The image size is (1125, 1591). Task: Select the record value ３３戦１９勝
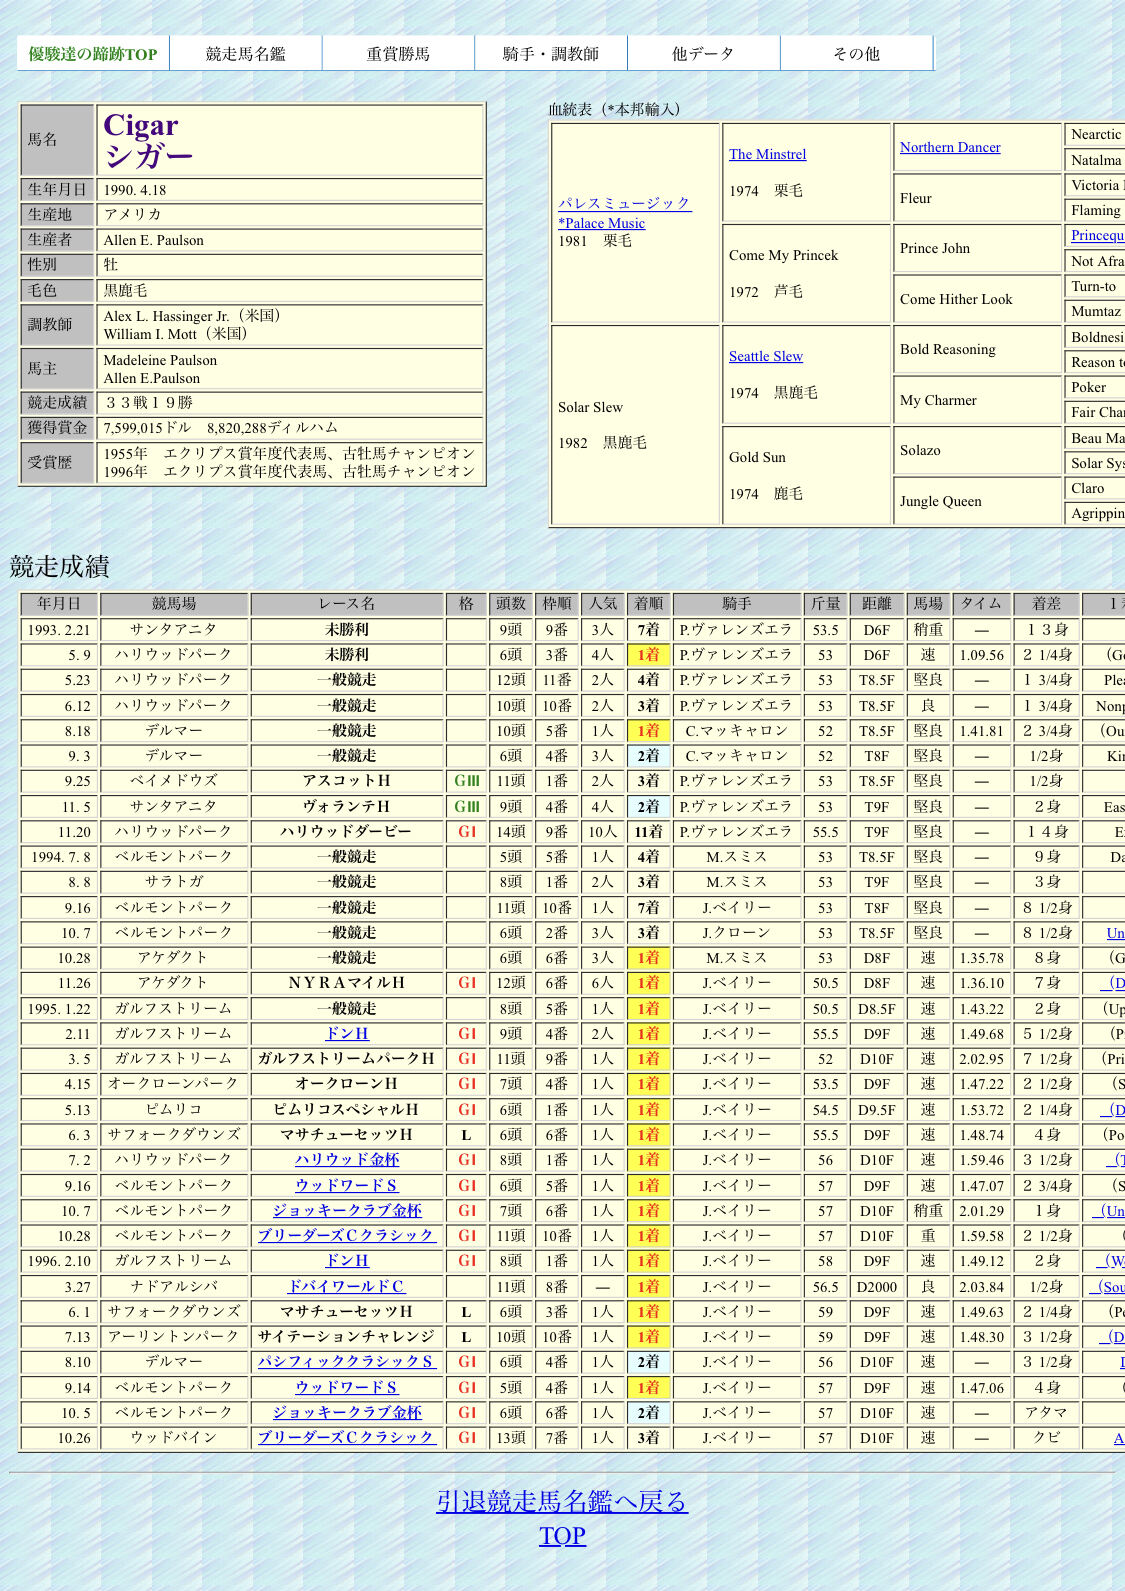[x=148, y=402]
